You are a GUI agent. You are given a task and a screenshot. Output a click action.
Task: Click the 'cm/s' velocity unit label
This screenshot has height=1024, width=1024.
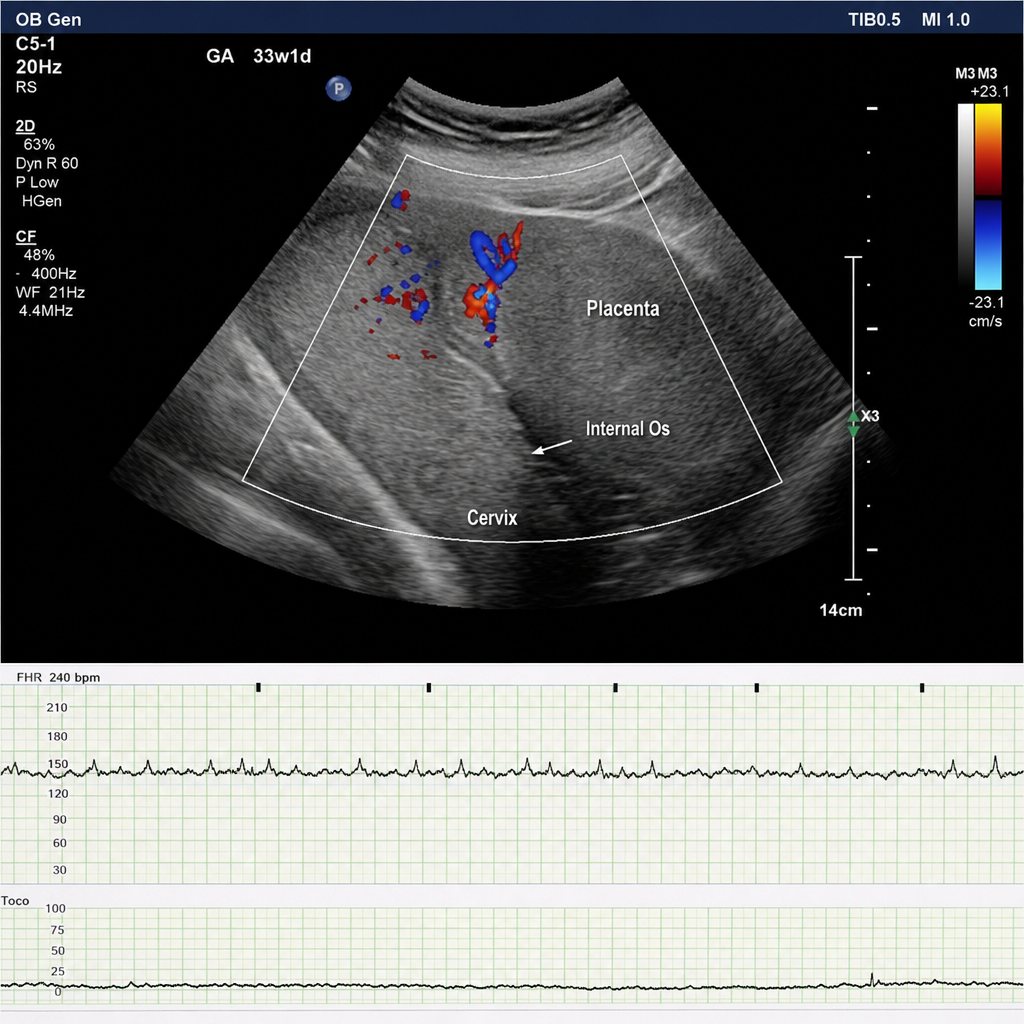[x=985, y=321]
